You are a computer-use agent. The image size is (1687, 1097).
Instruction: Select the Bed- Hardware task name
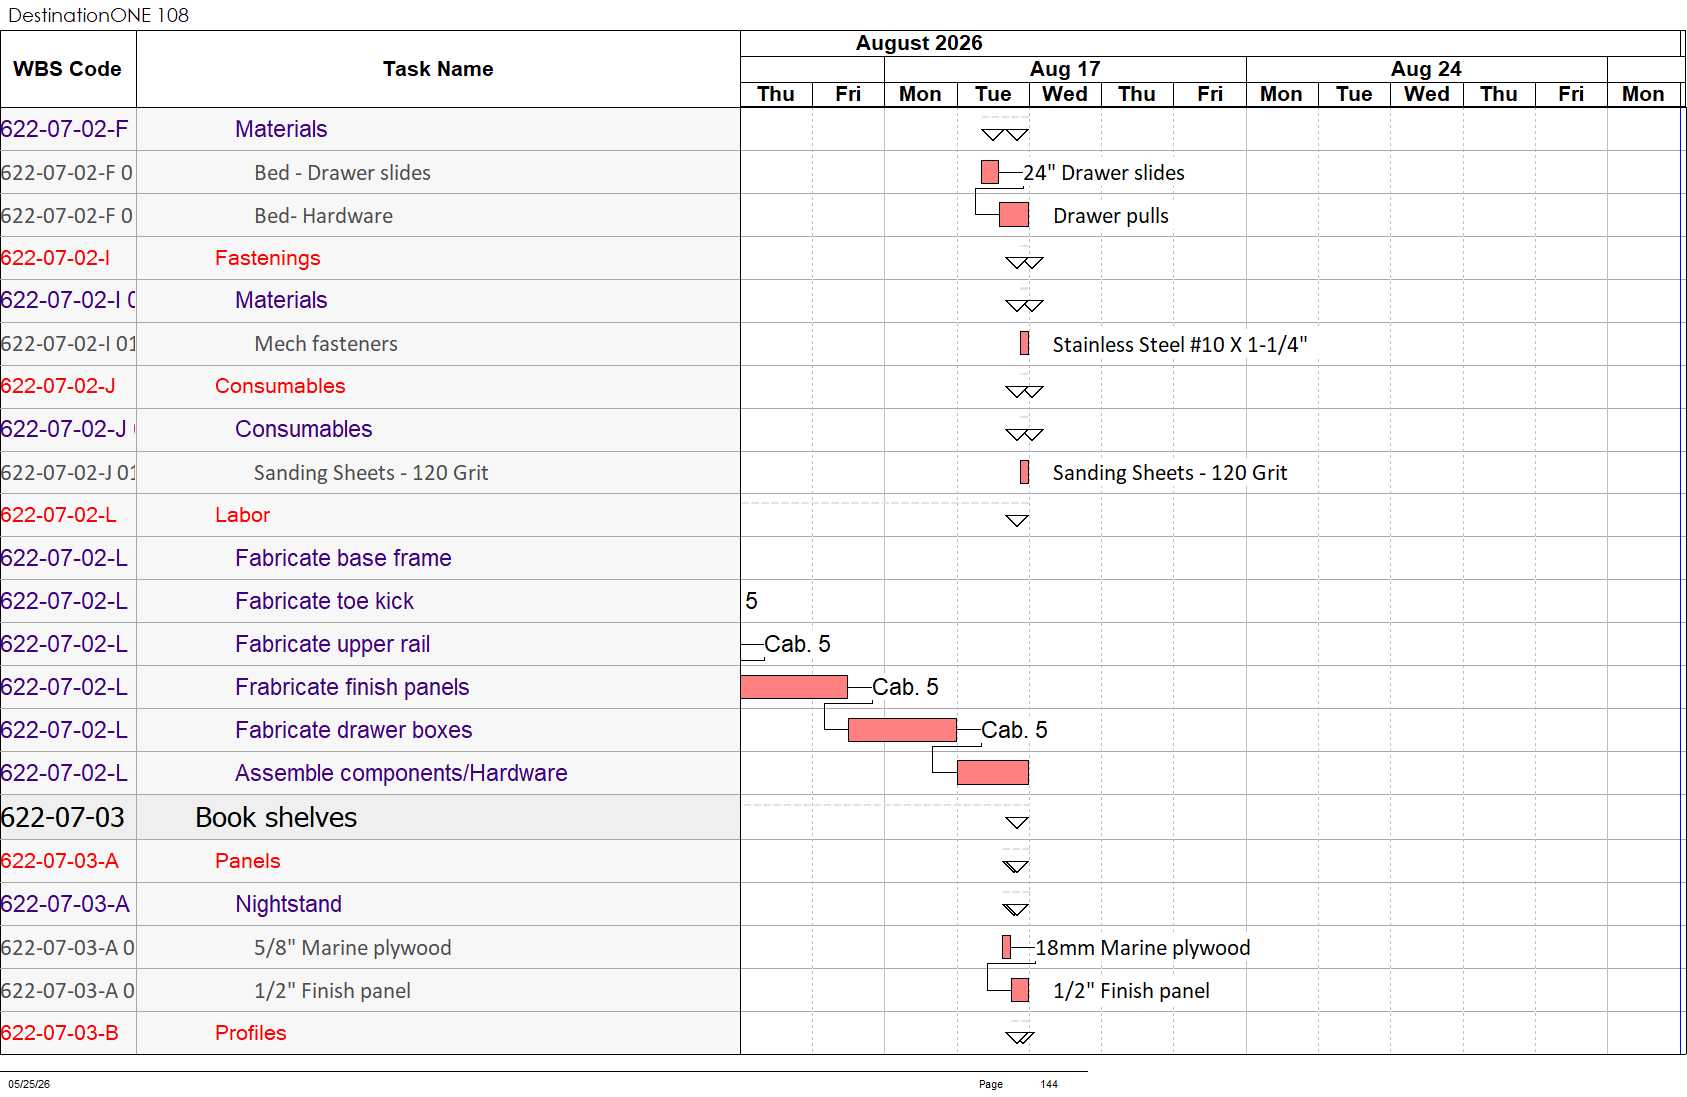pyautogui.click(x=323, y=216)
